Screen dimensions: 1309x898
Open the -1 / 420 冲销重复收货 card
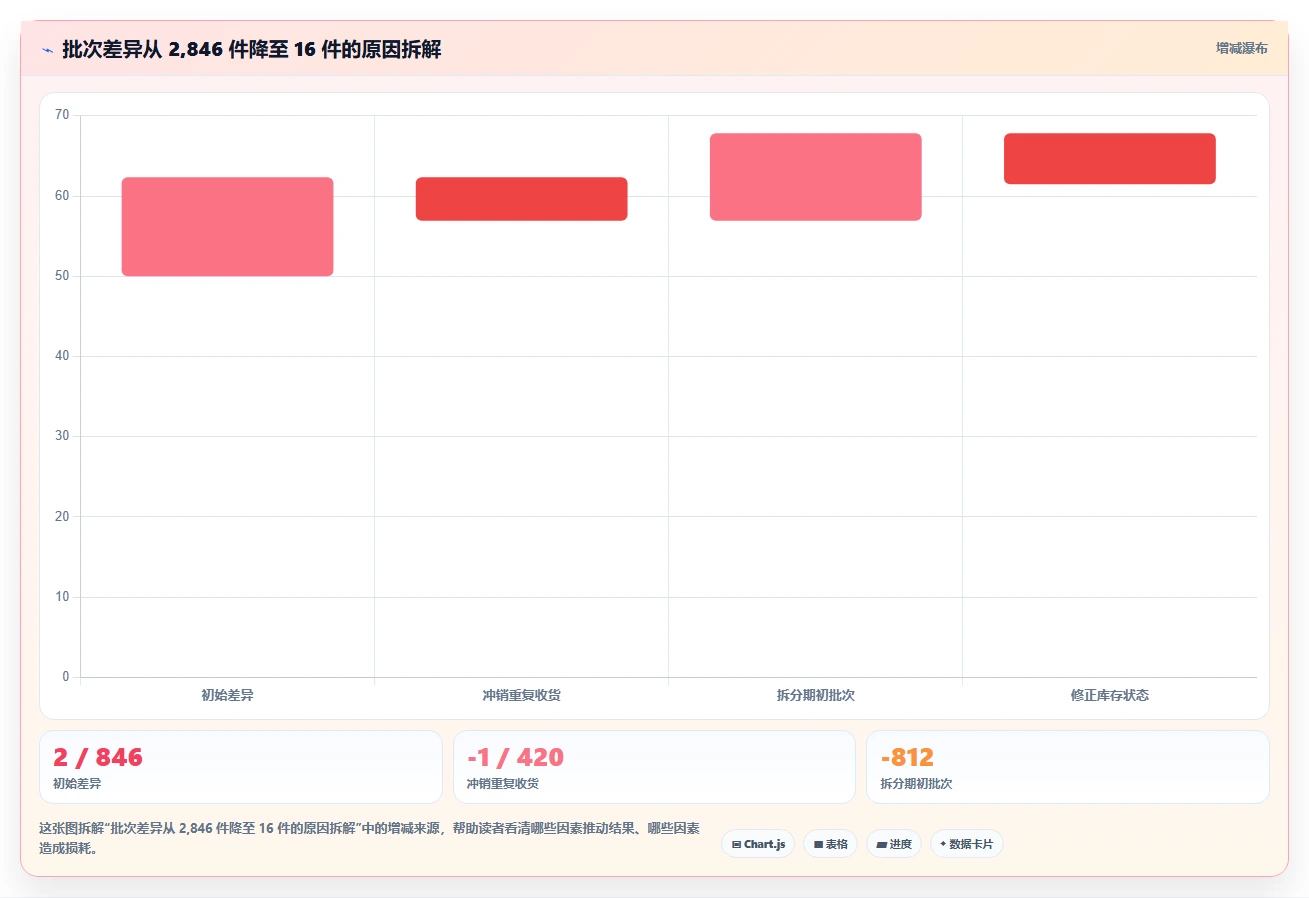click(x=654, y=767)
